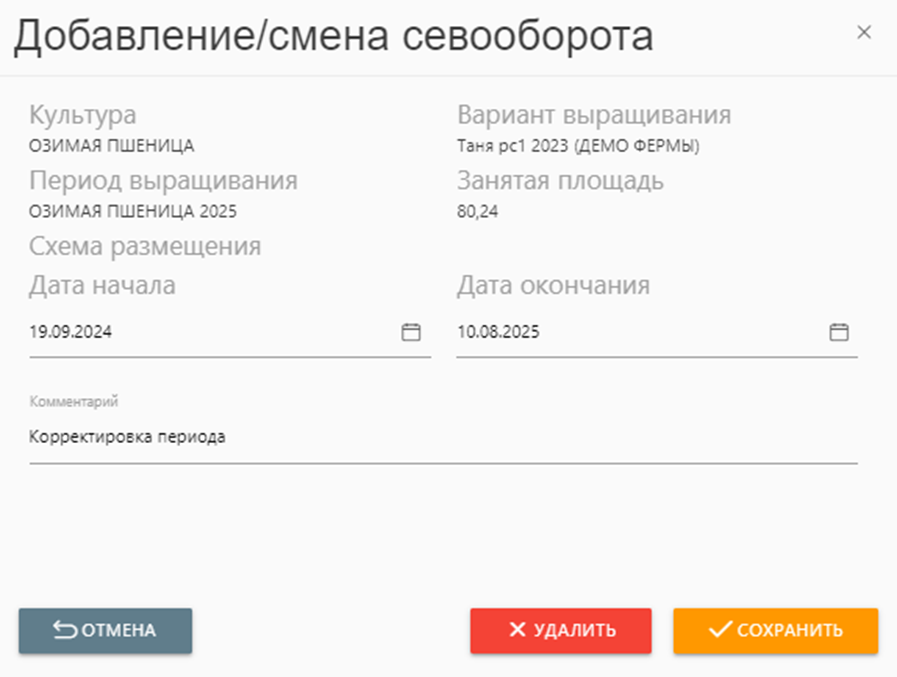Save changes with the Сохранить button
The width and height of the screenshot is (897, 677).
coord(775,630)
